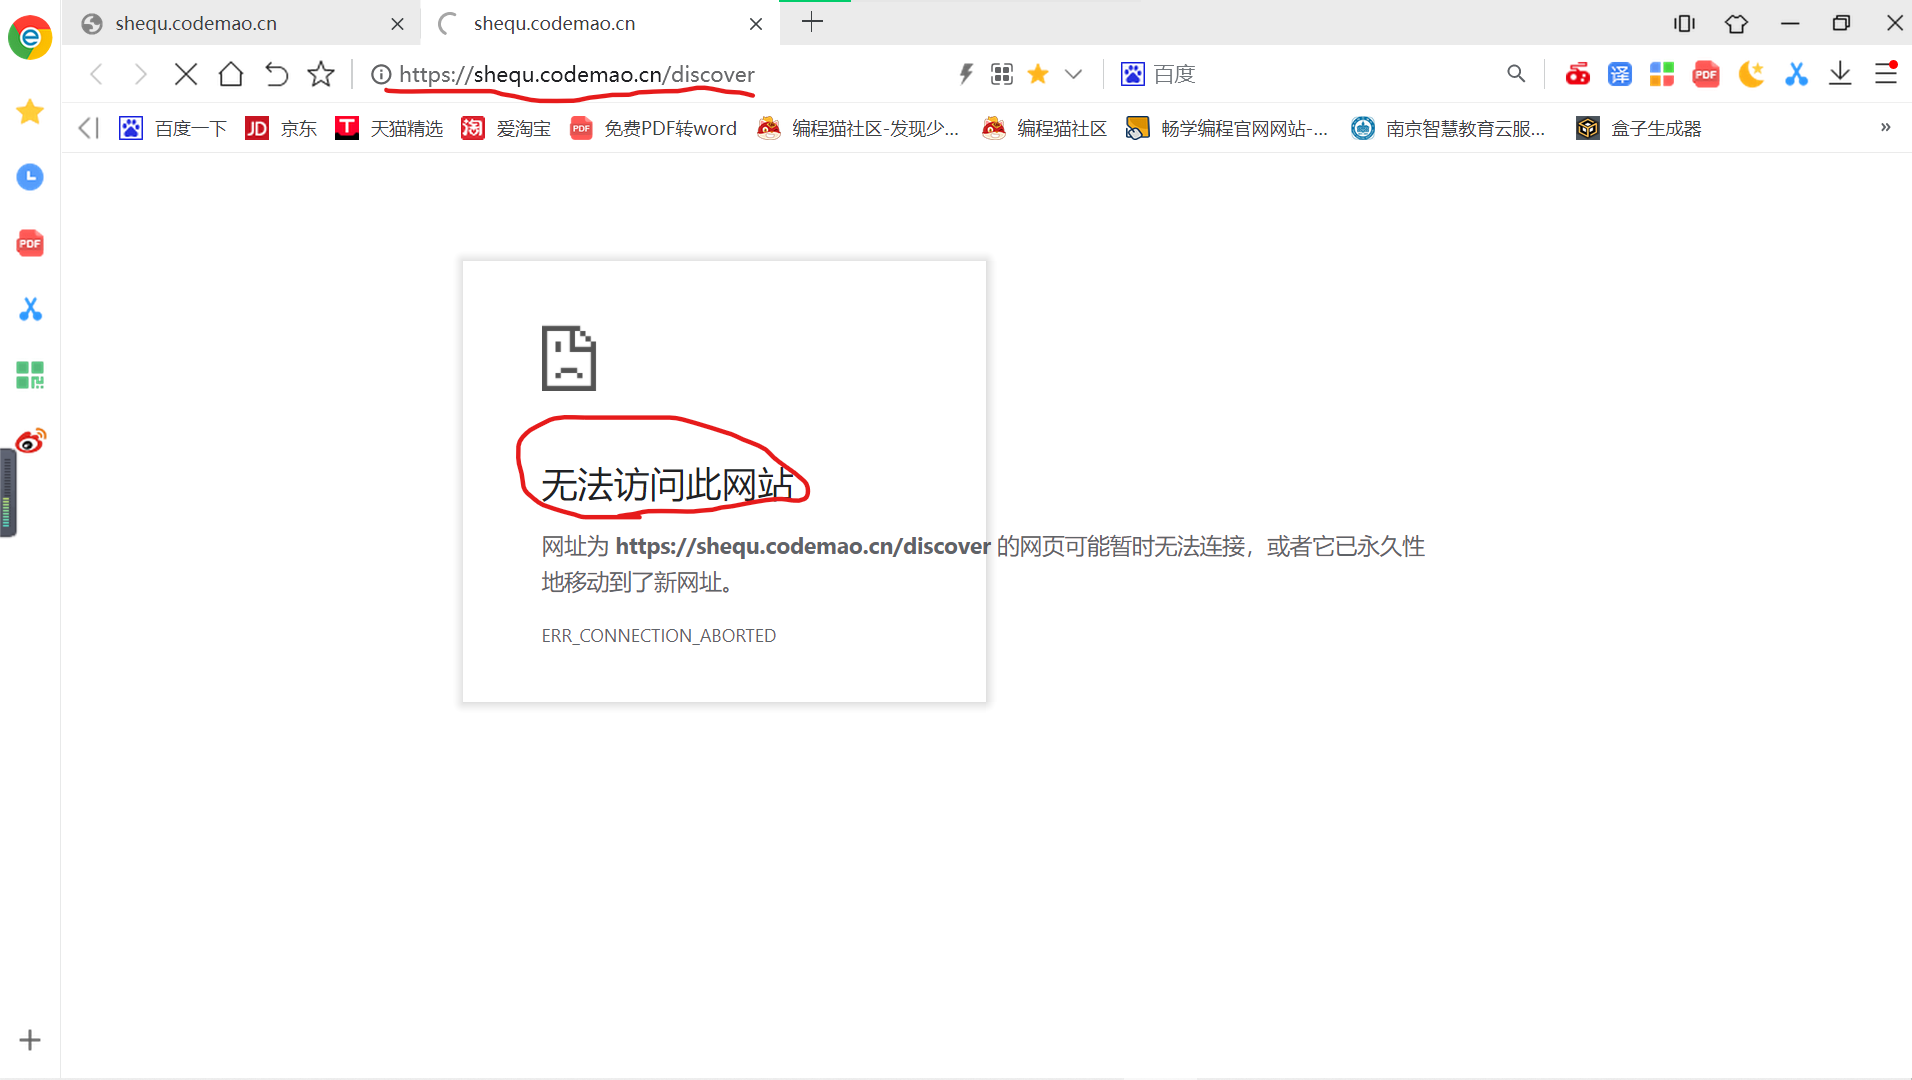Open the 天猫精选 bookmark
The width and height of the screenshot is (1912, 1080).
(389, 128)
